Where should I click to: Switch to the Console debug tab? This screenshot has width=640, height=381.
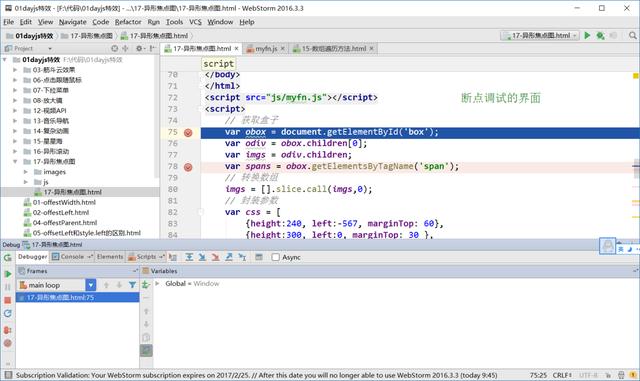72,256
